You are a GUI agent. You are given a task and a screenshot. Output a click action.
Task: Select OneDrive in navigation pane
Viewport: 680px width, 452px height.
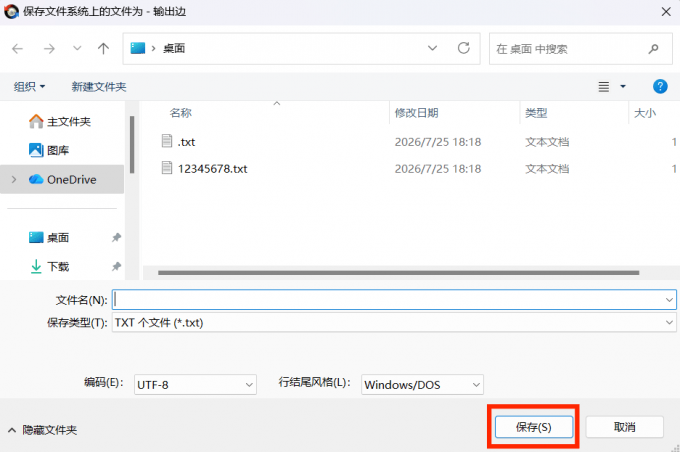pyautogui.click(x=62, y=179)
